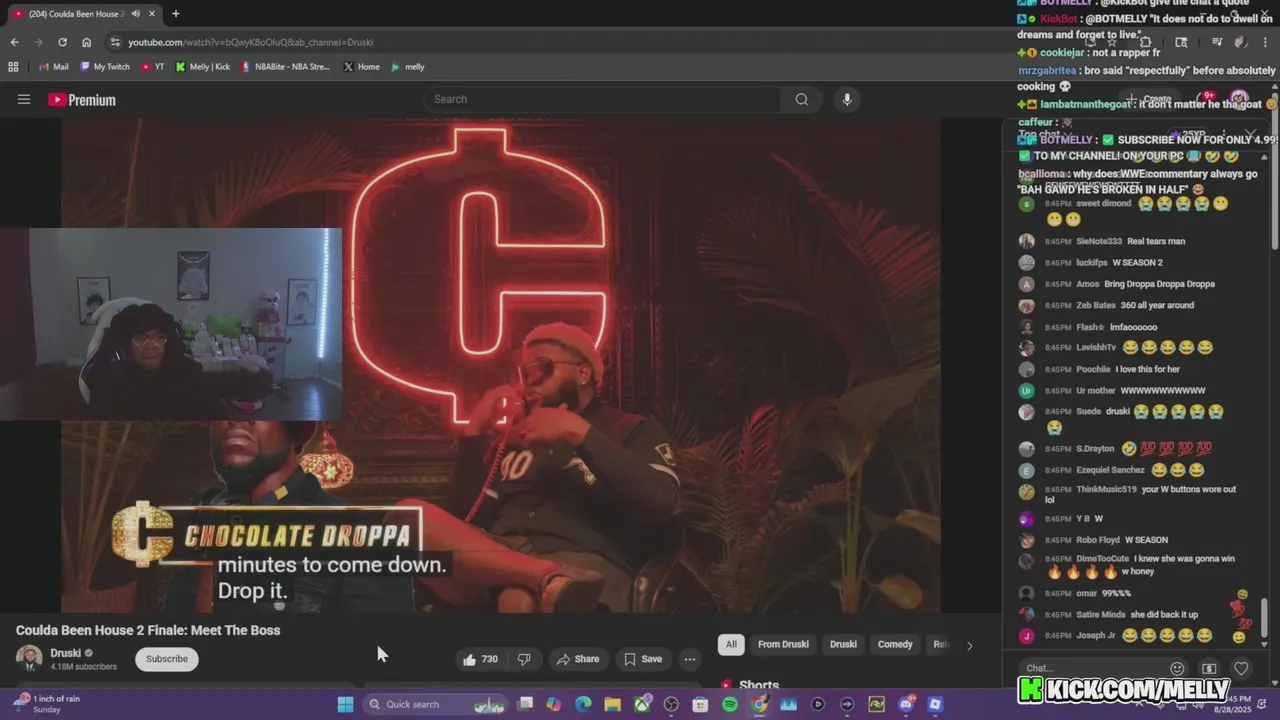Viewport: 1280px width, 720px height.
Task: Click the live chat scrollbar
Action: 1264,616
